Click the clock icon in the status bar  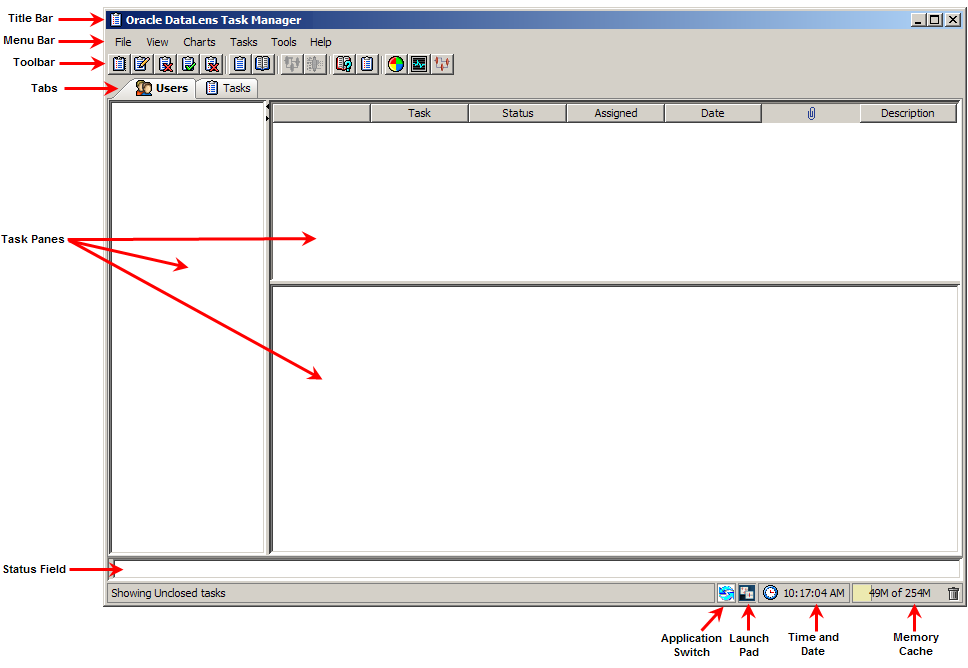[770, 593]
